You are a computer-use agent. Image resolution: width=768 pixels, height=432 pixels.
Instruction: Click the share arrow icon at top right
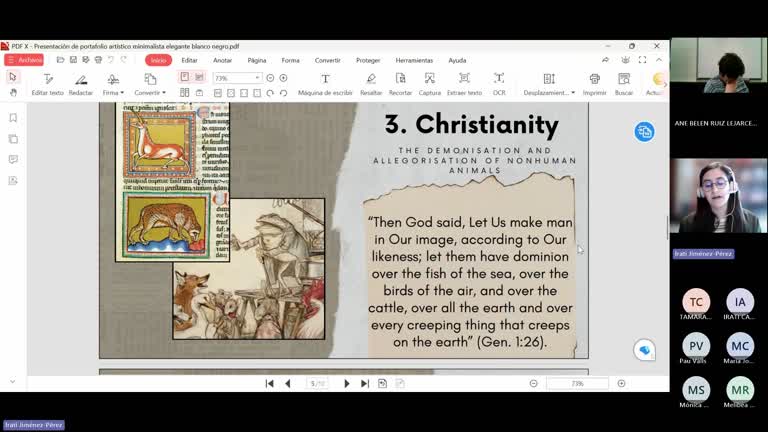click(606, 60)
